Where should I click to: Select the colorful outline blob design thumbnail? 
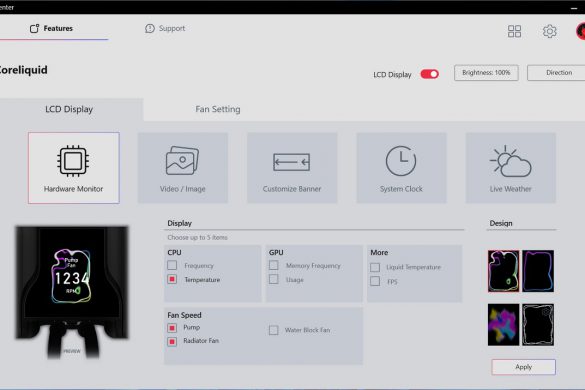tap(503, 271)
